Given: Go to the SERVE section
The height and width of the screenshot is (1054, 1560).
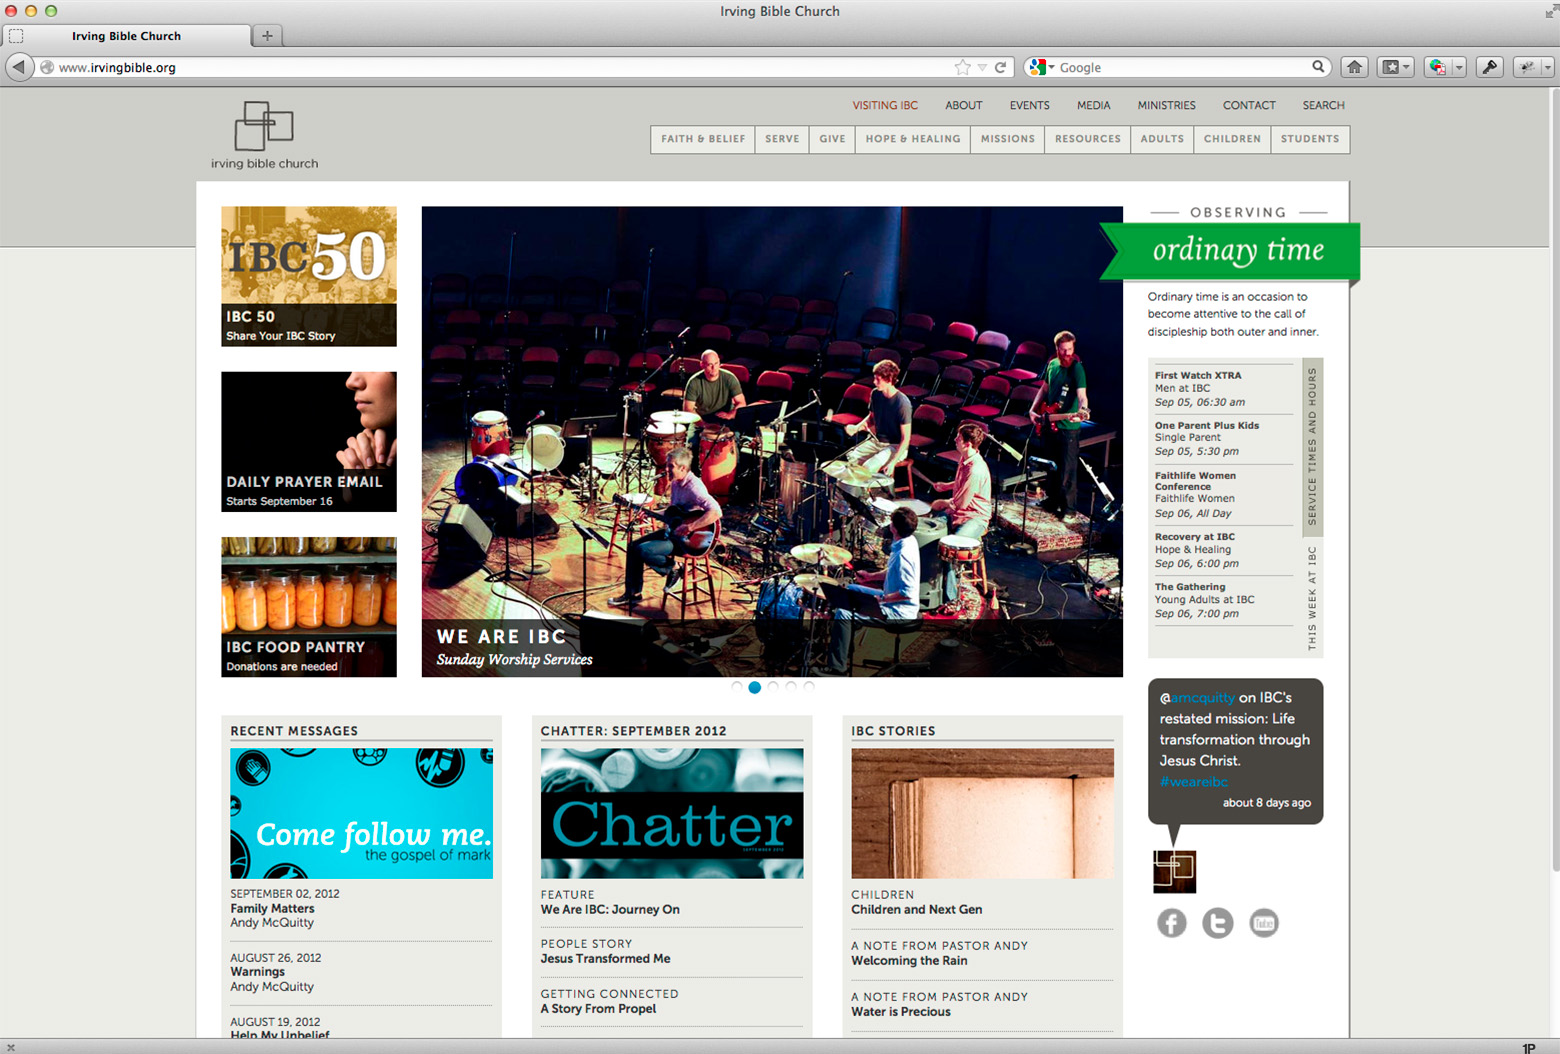Looking at the screenshot, I should 782,139.
